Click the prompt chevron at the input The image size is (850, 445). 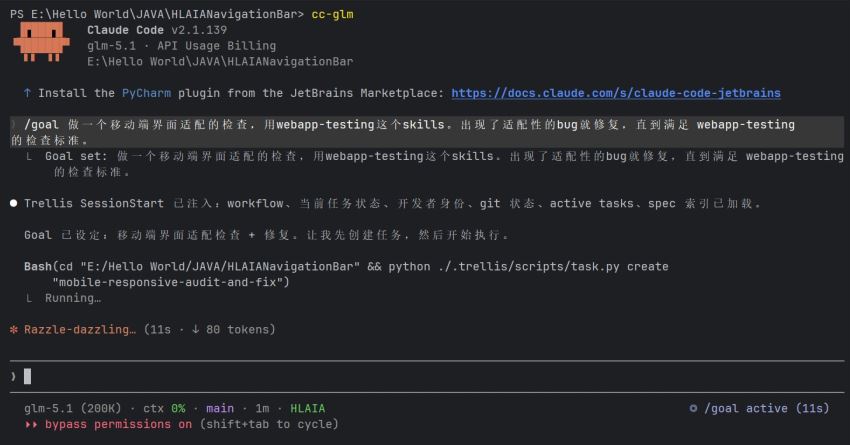[x=13, y=376]
